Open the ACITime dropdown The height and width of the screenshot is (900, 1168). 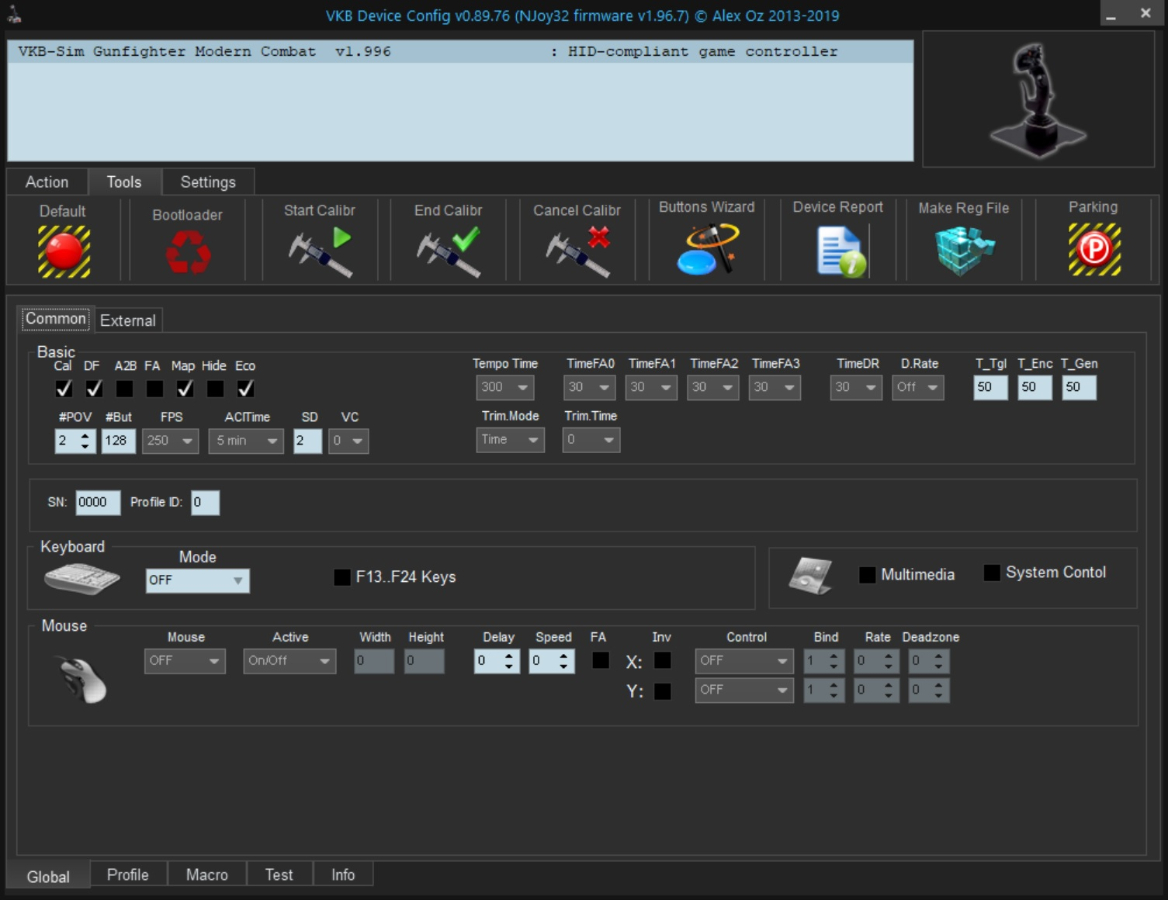point(246,441)
